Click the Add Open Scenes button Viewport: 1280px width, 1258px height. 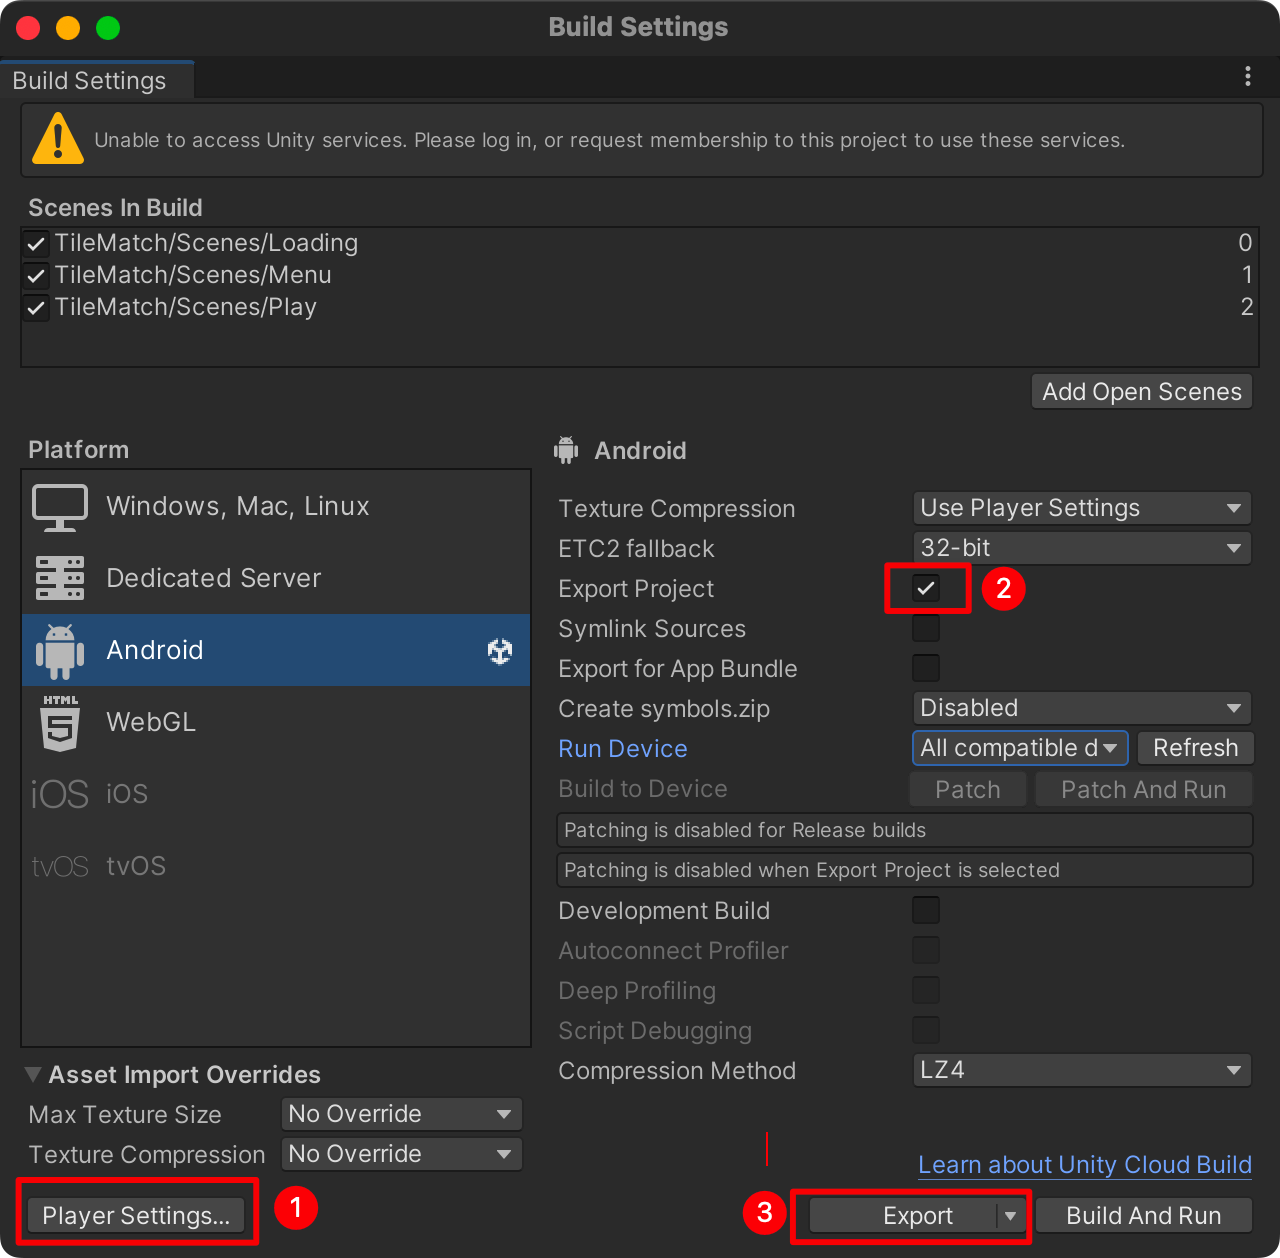click(x=1142, y=392)
